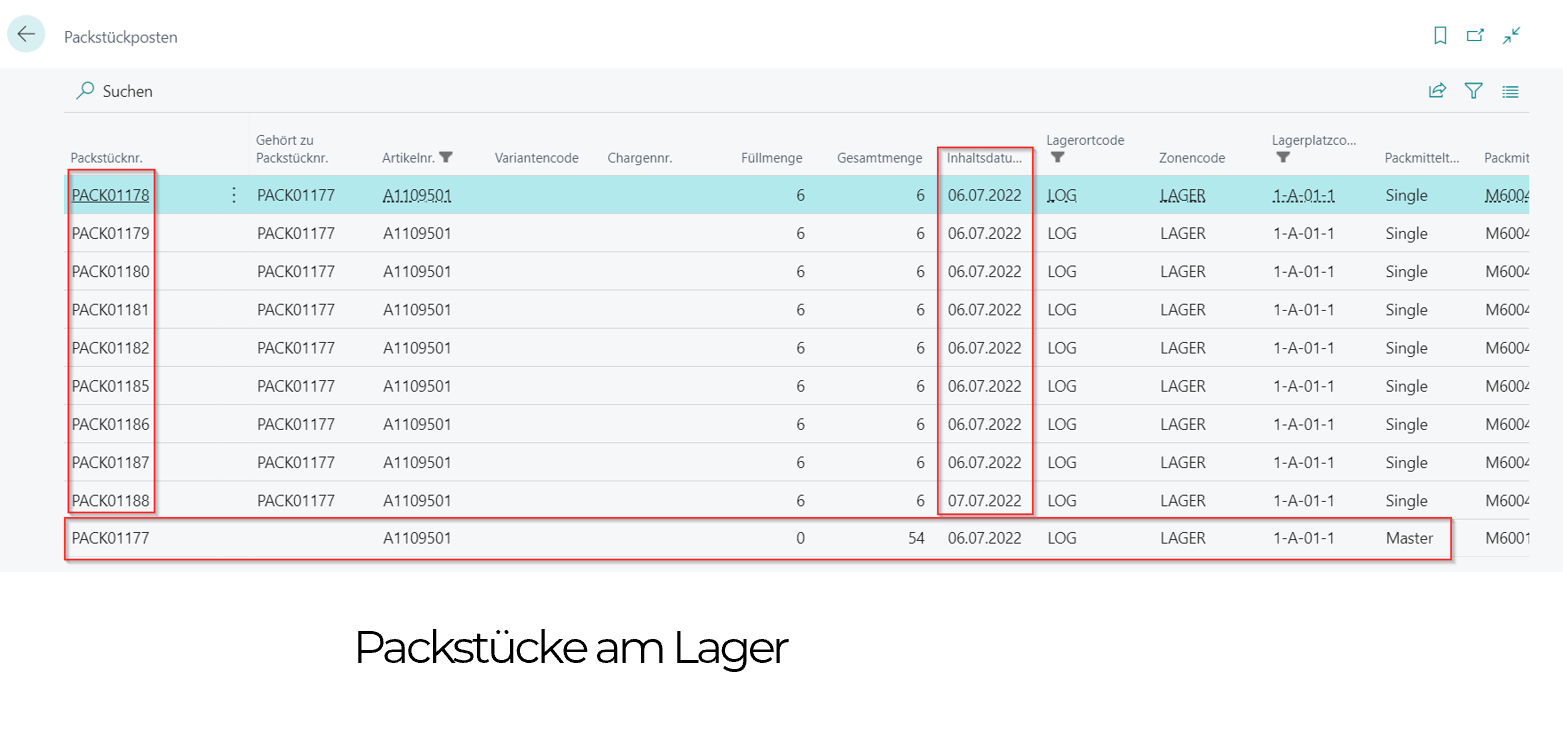Switch list view layout icon

pyautogui.click(x=1510, y=91)
